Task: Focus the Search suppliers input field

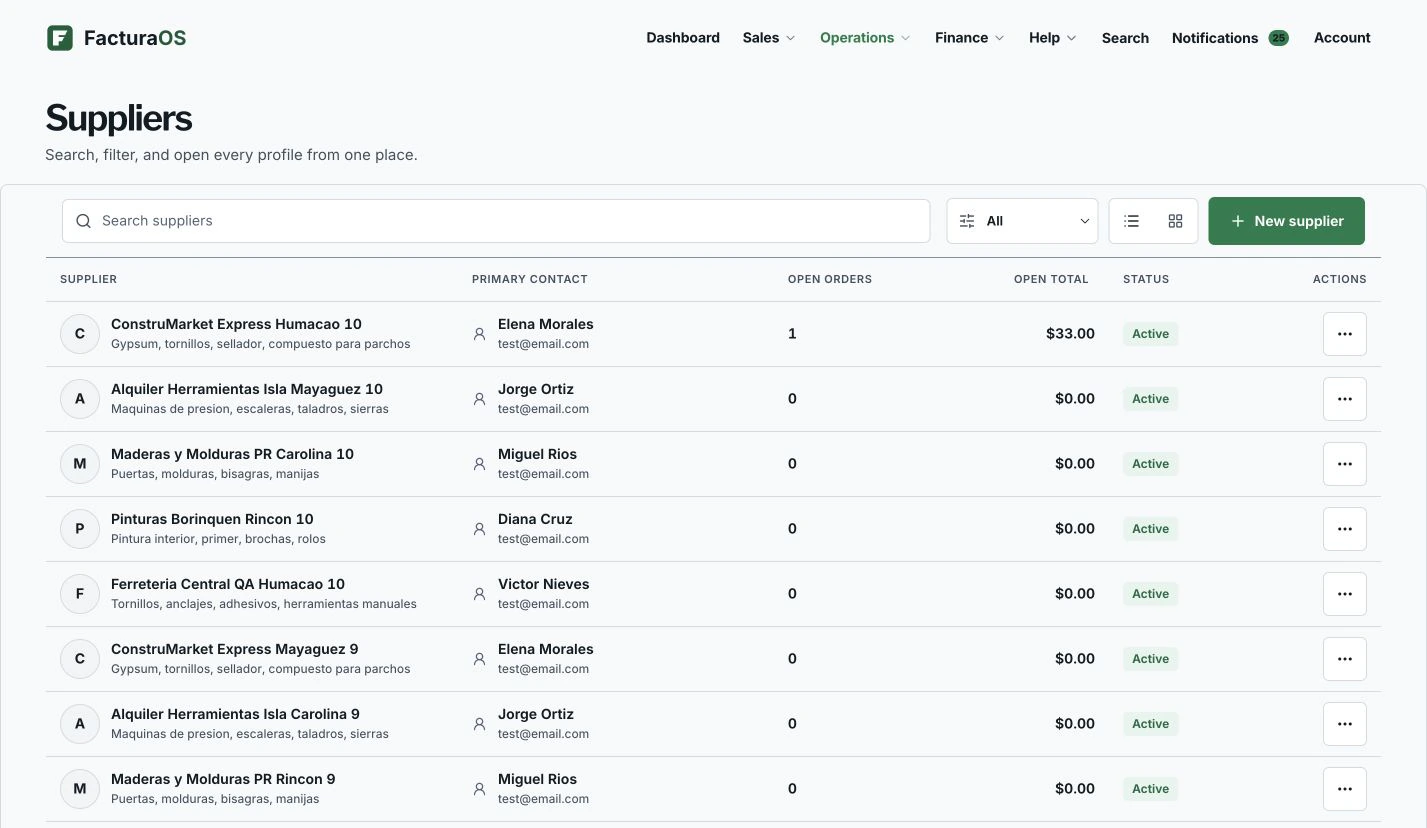Action: (x=496, y=221)
